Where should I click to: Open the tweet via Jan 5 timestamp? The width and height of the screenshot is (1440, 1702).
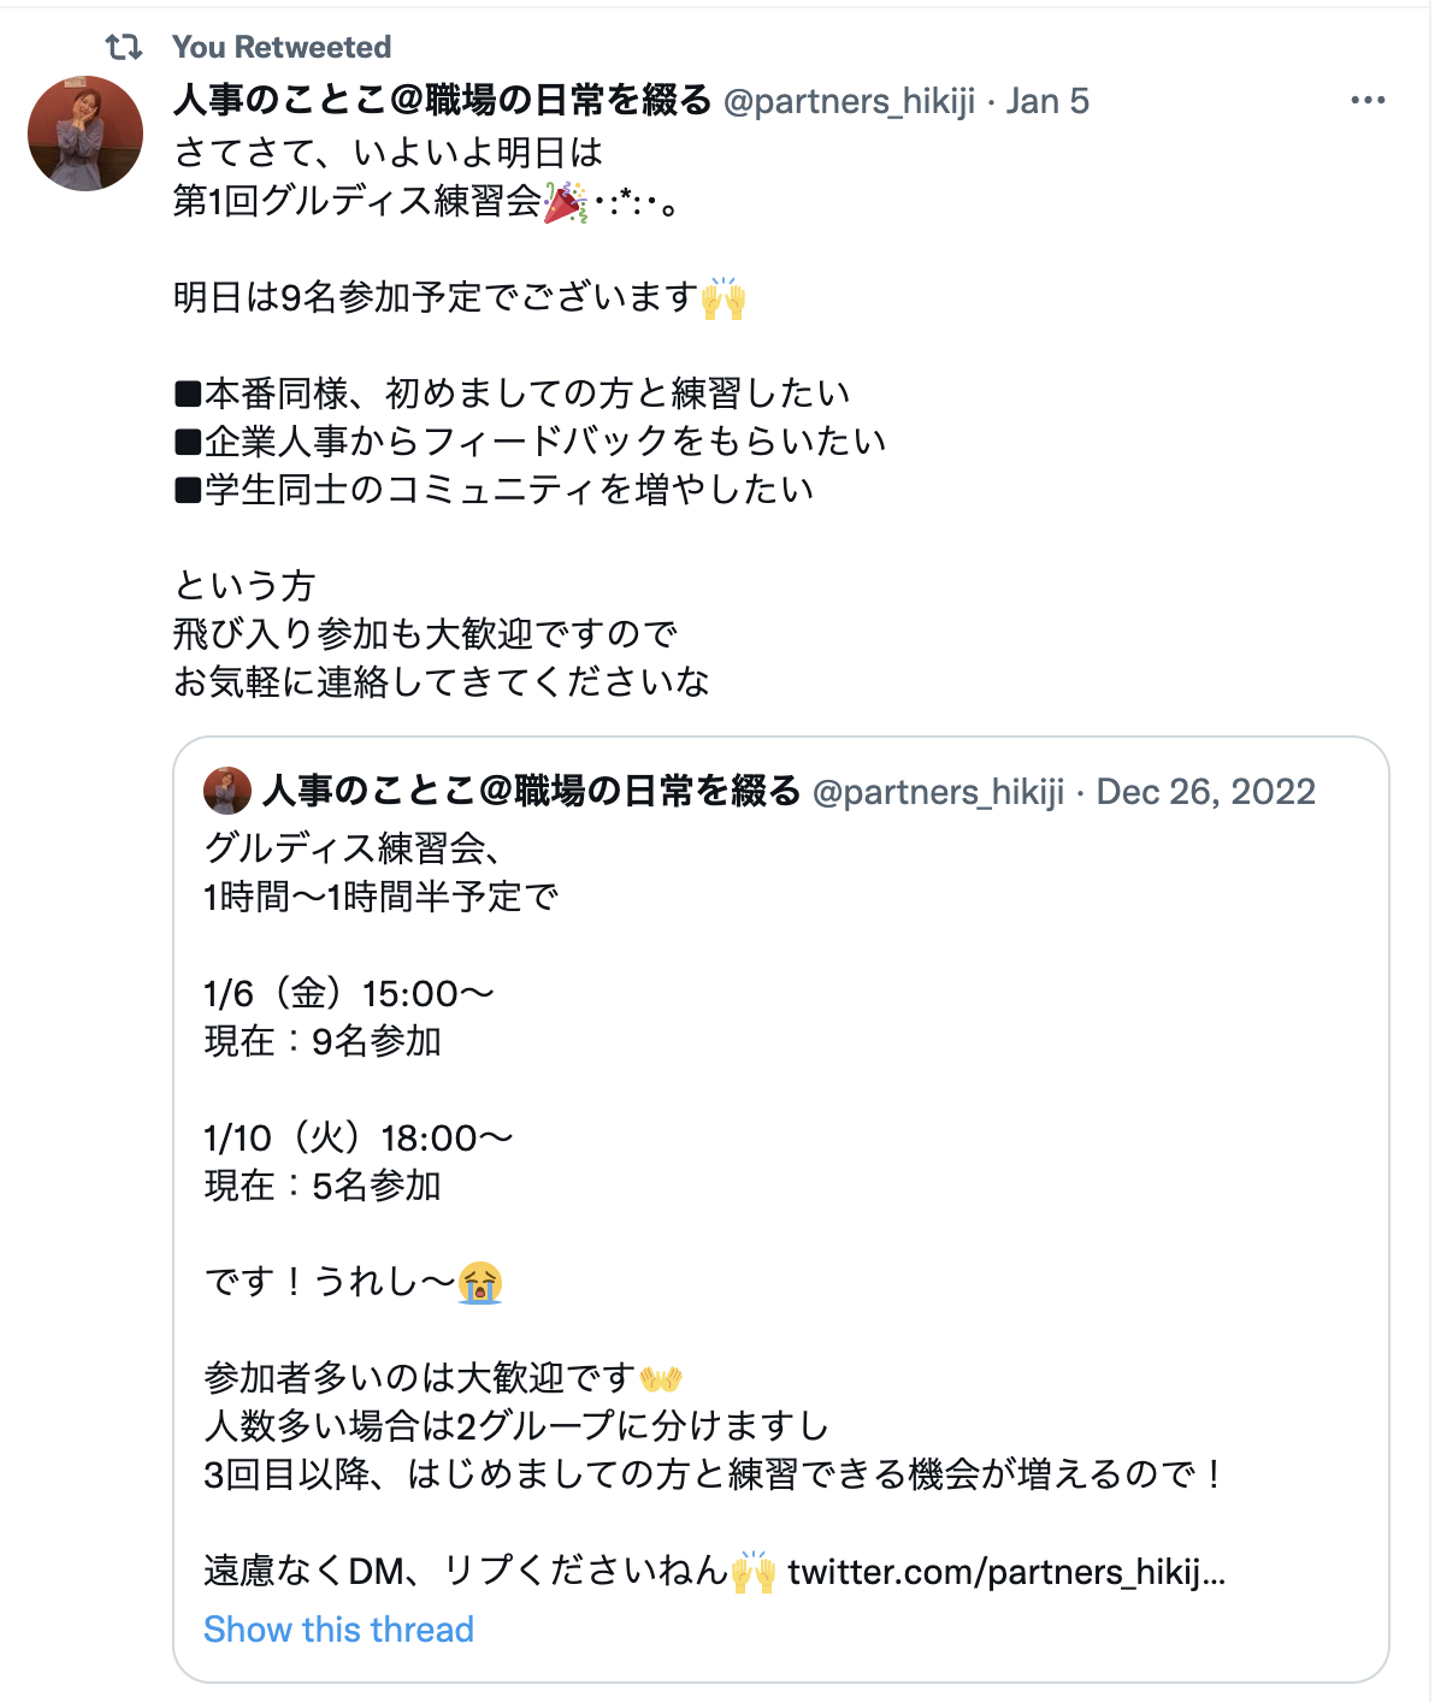point(1047,101)
